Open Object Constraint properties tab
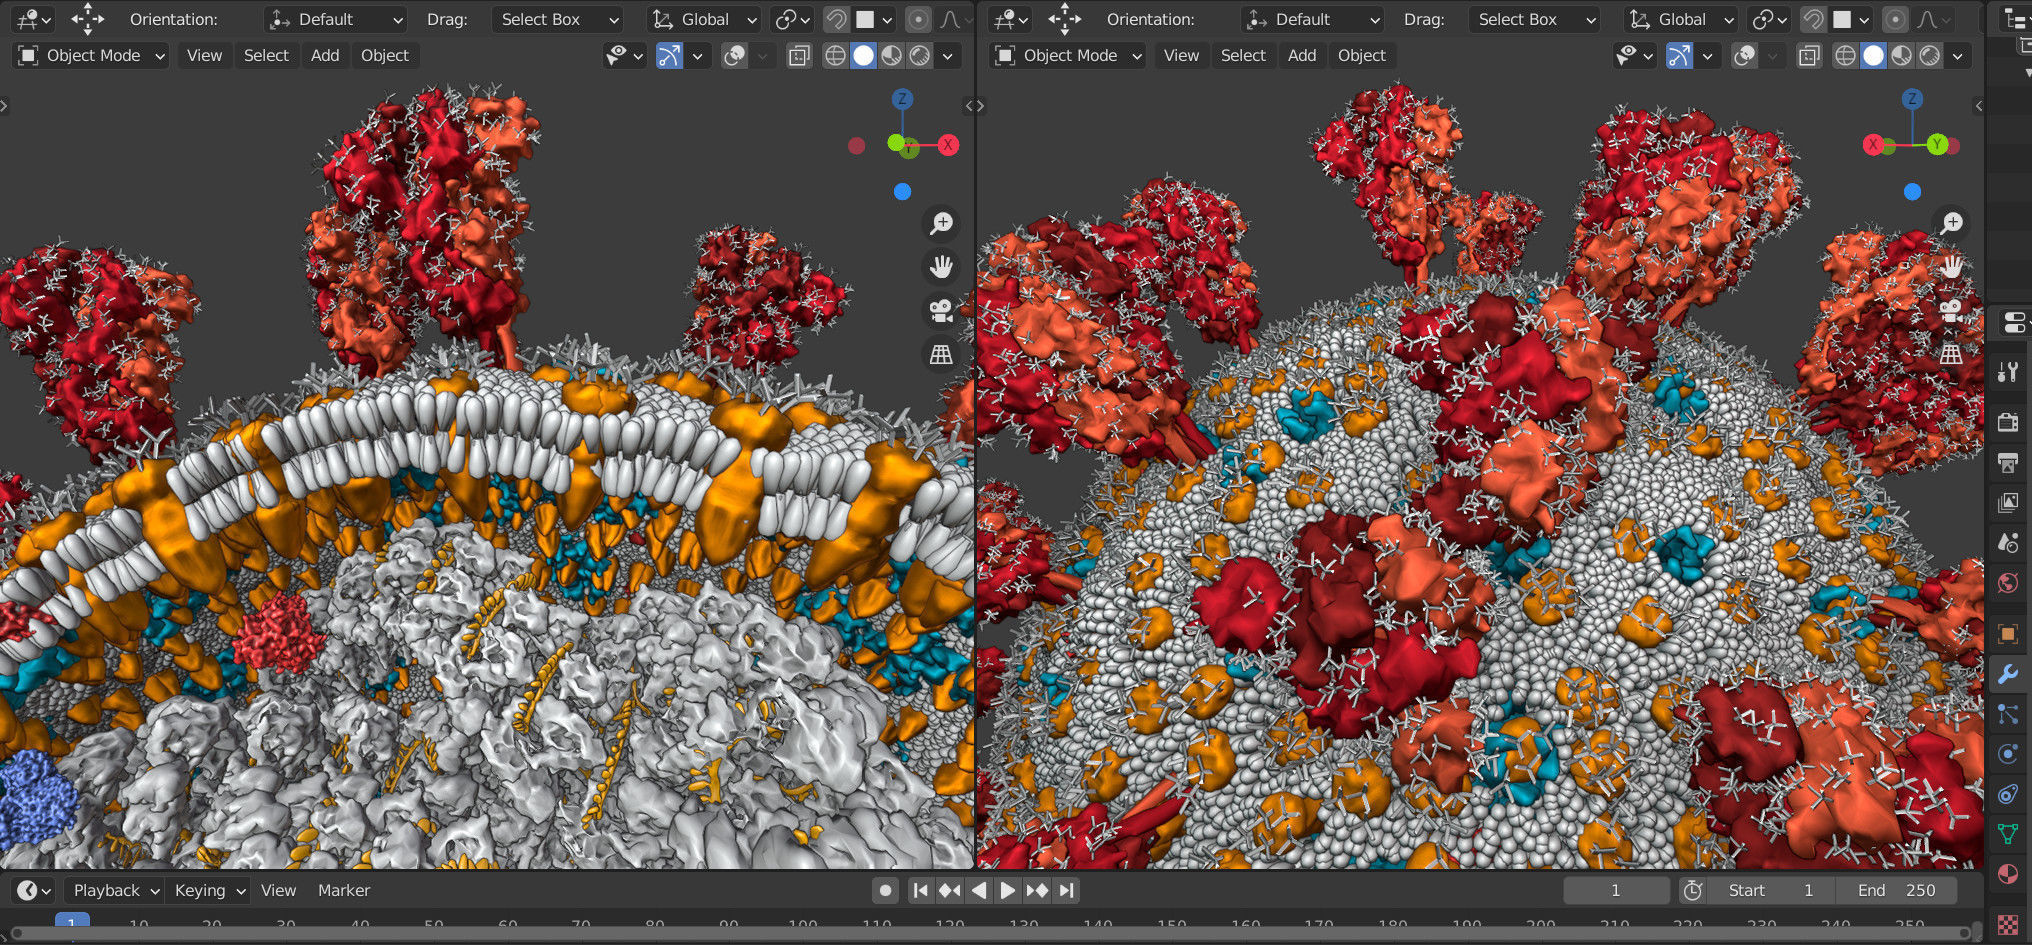This screenshot has height=945, width=2032. coord(2008,794)
